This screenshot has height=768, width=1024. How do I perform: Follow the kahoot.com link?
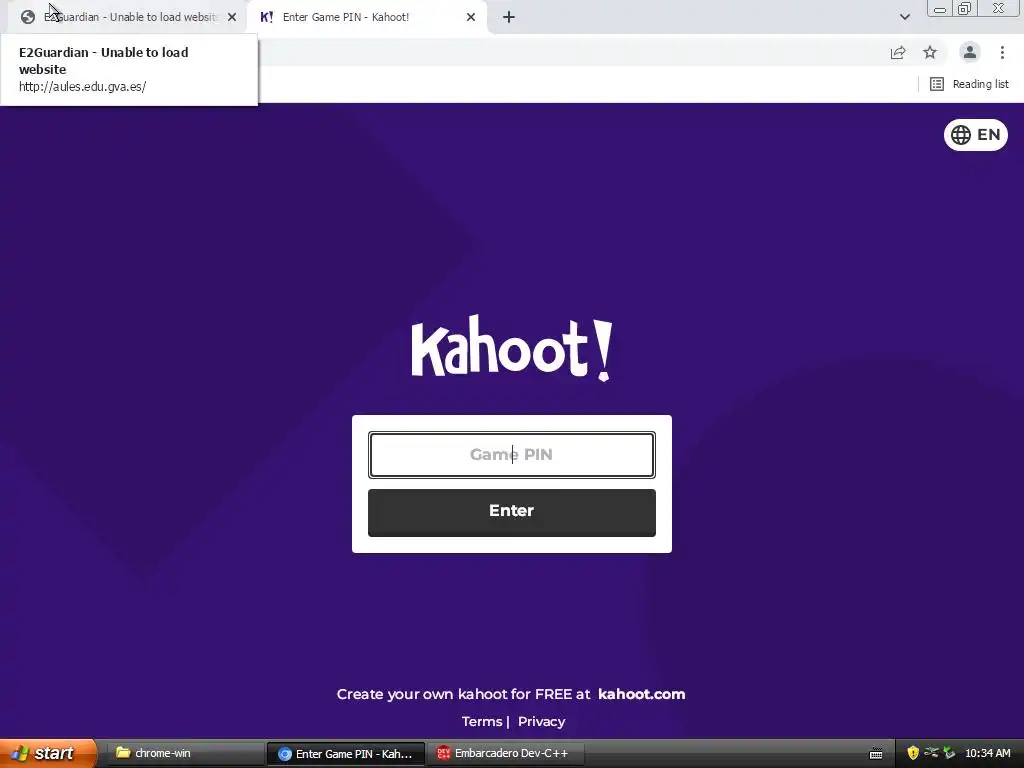[x=641, y=694]
